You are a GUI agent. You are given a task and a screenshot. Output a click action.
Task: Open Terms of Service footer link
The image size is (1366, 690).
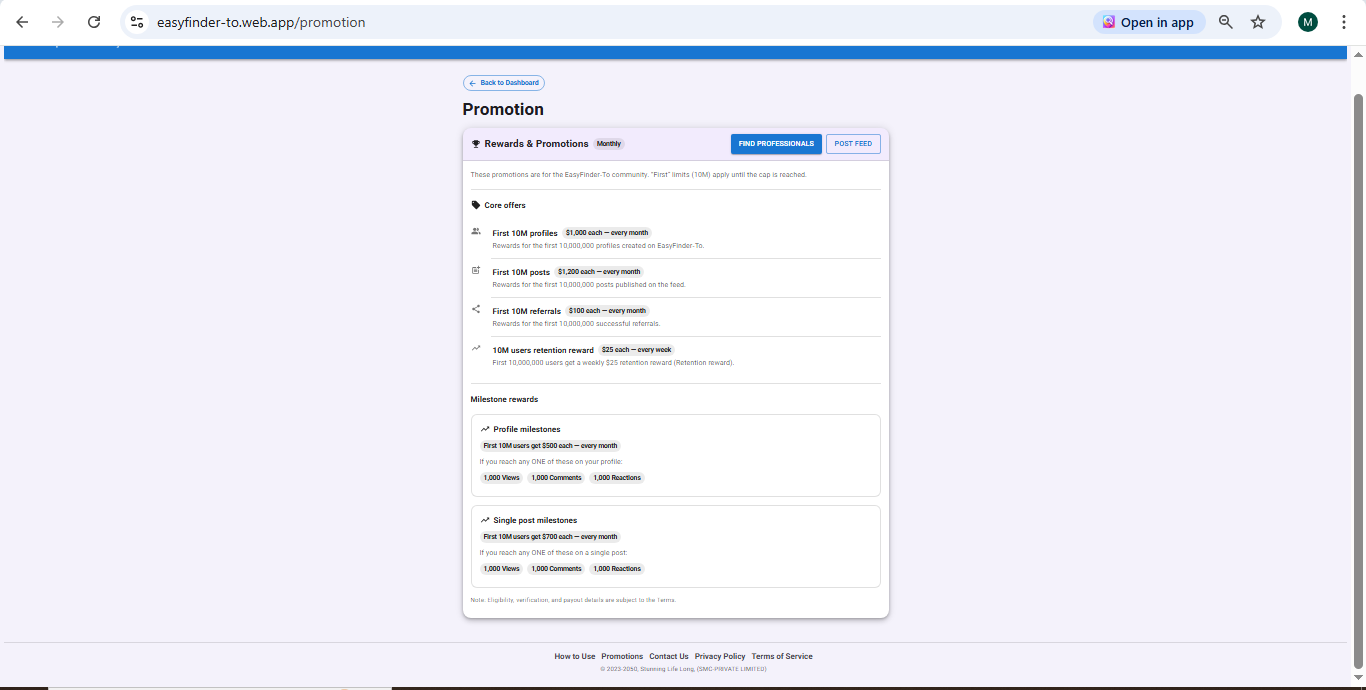pos(782,656)
